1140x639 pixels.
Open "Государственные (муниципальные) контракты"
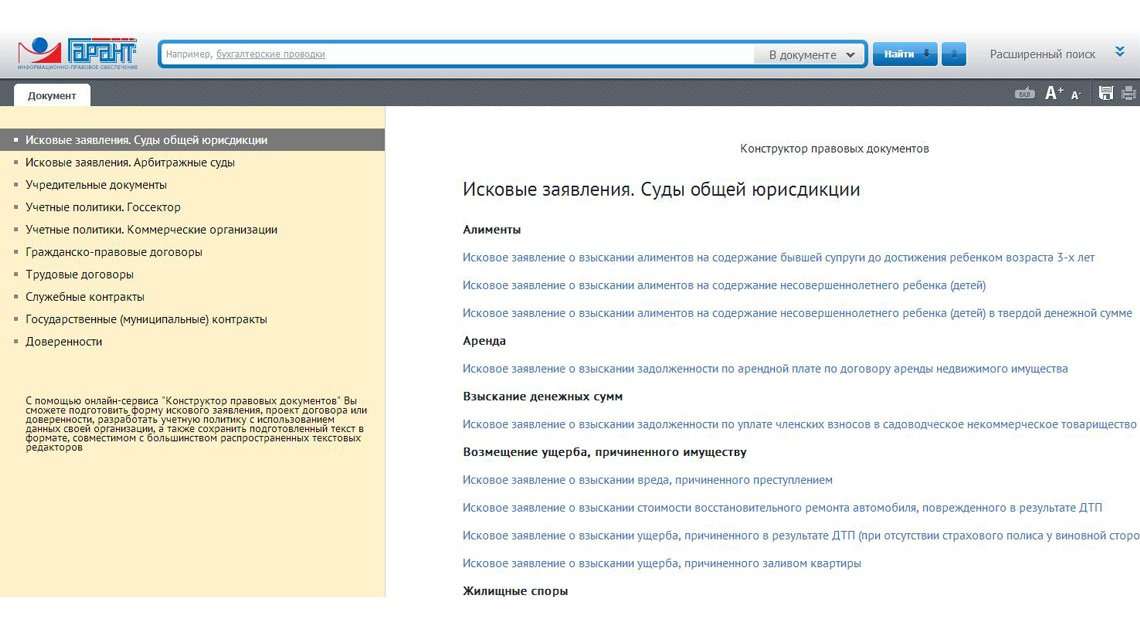[146, 319]
